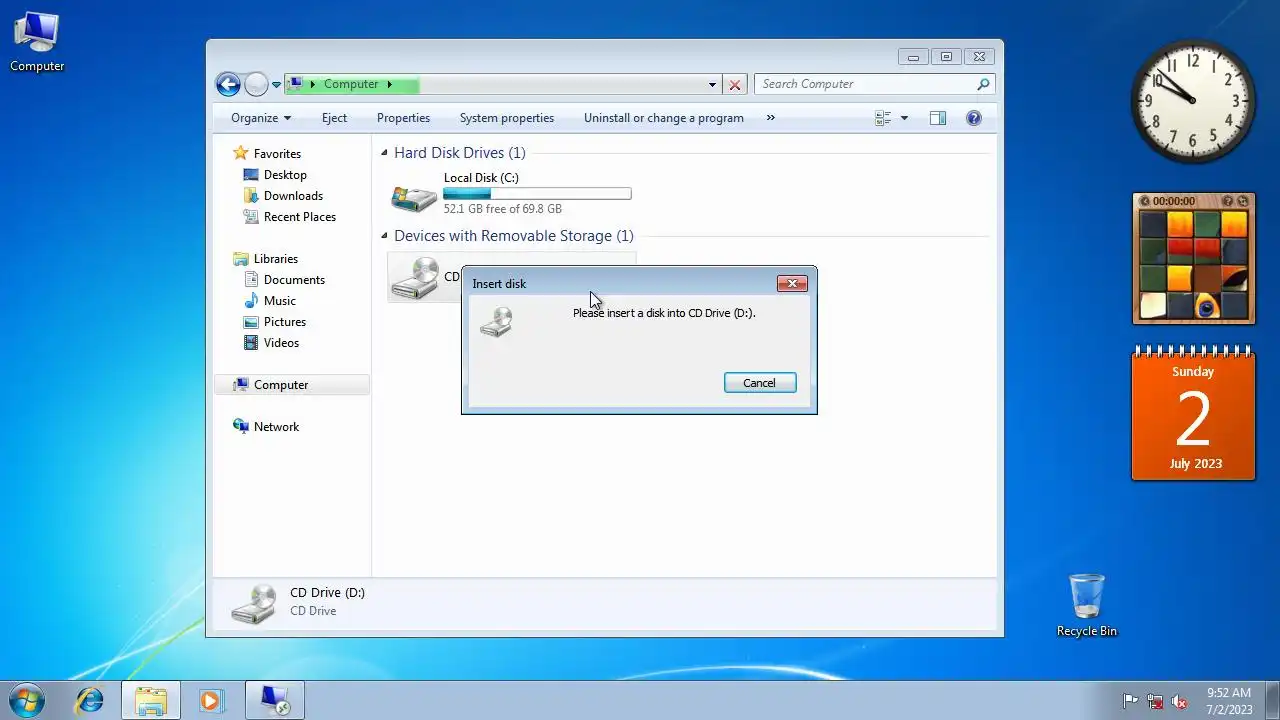Image resolution: width=1280 pixels, height=720 pixels.
Task: Click Uninstall or change a program
Action: point(663,118)
